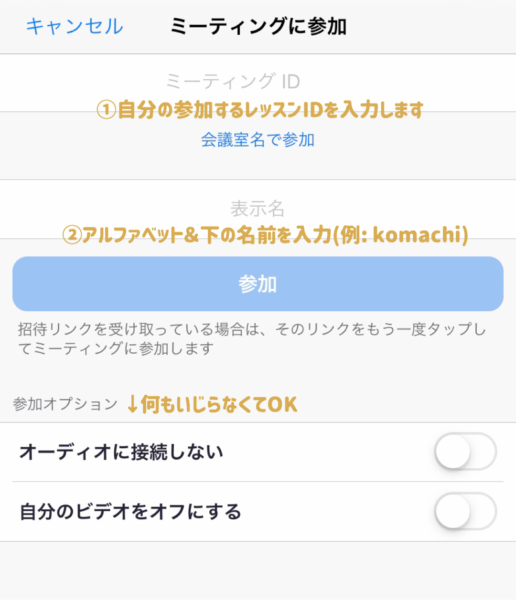The height and width of the screenshot is (600, 516).
Task: Click the オーディオに接続しない row label
Action: pos(121,452)
